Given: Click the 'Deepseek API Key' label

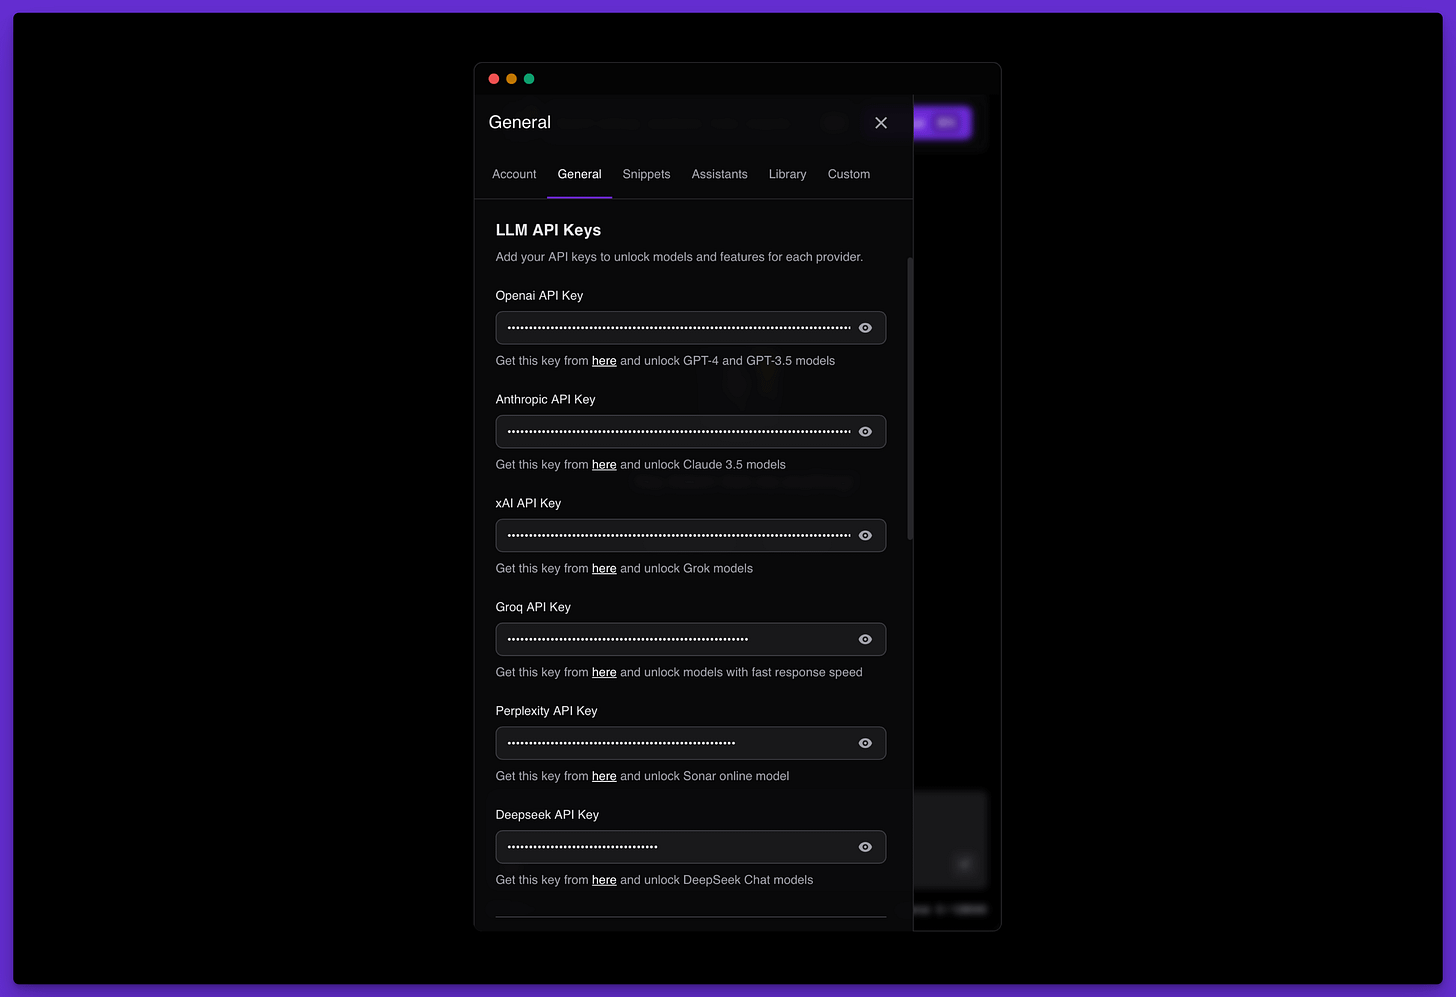Looking at the screenshot, I should 547,815.
